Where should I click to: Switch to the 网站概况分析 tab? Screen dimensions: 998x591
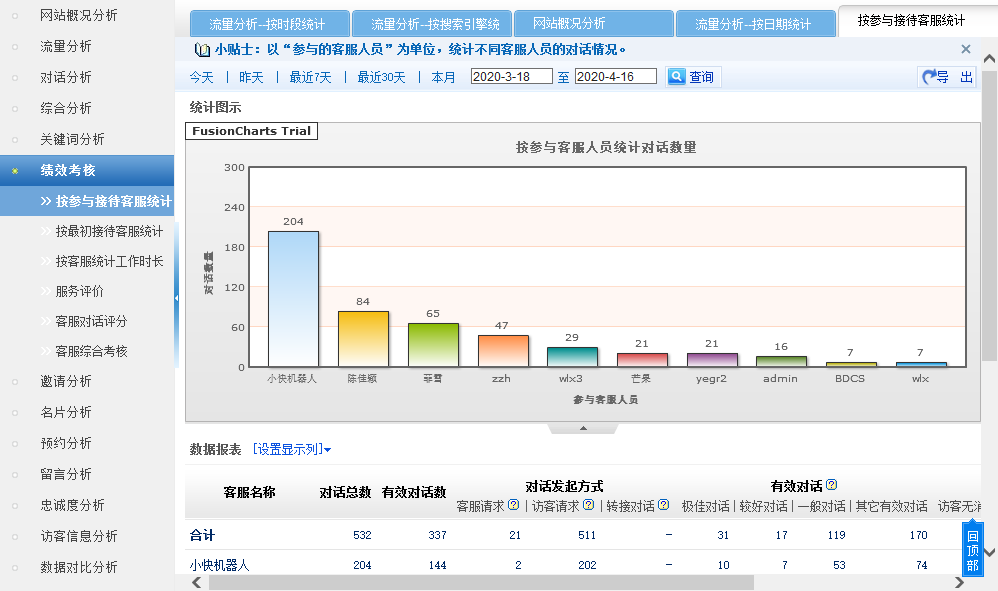(x=569, y=24)
